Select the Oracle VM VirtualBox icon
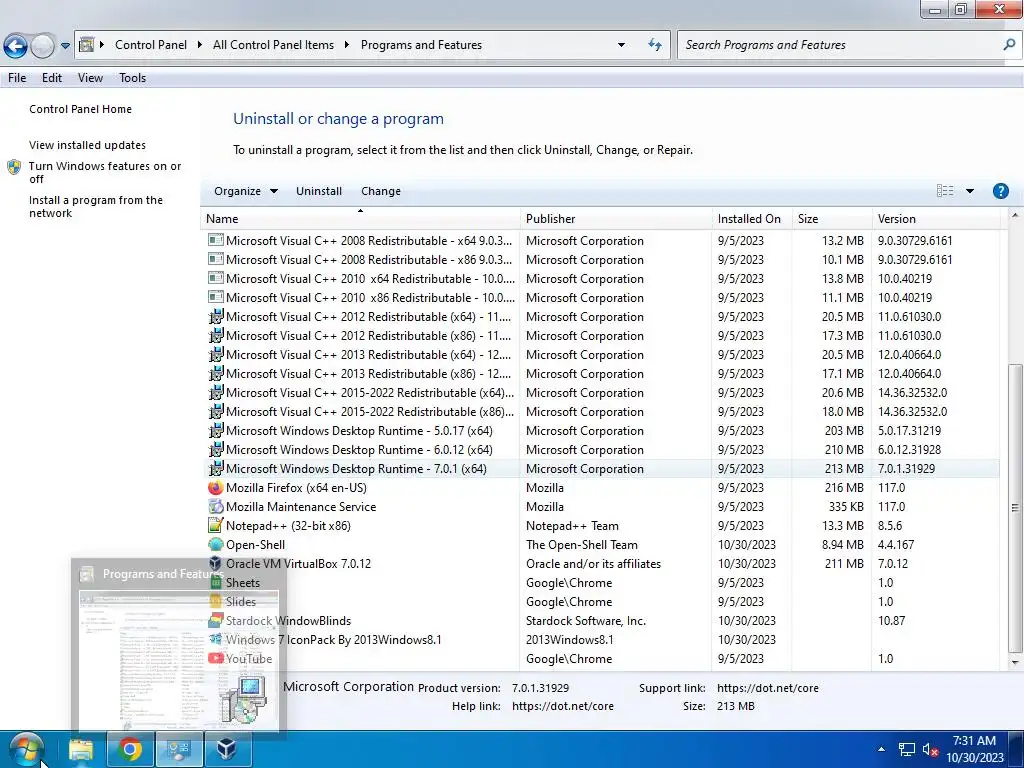Image resolution: width=1024 pixels, height=768 pixels. [x=216, y=563]
